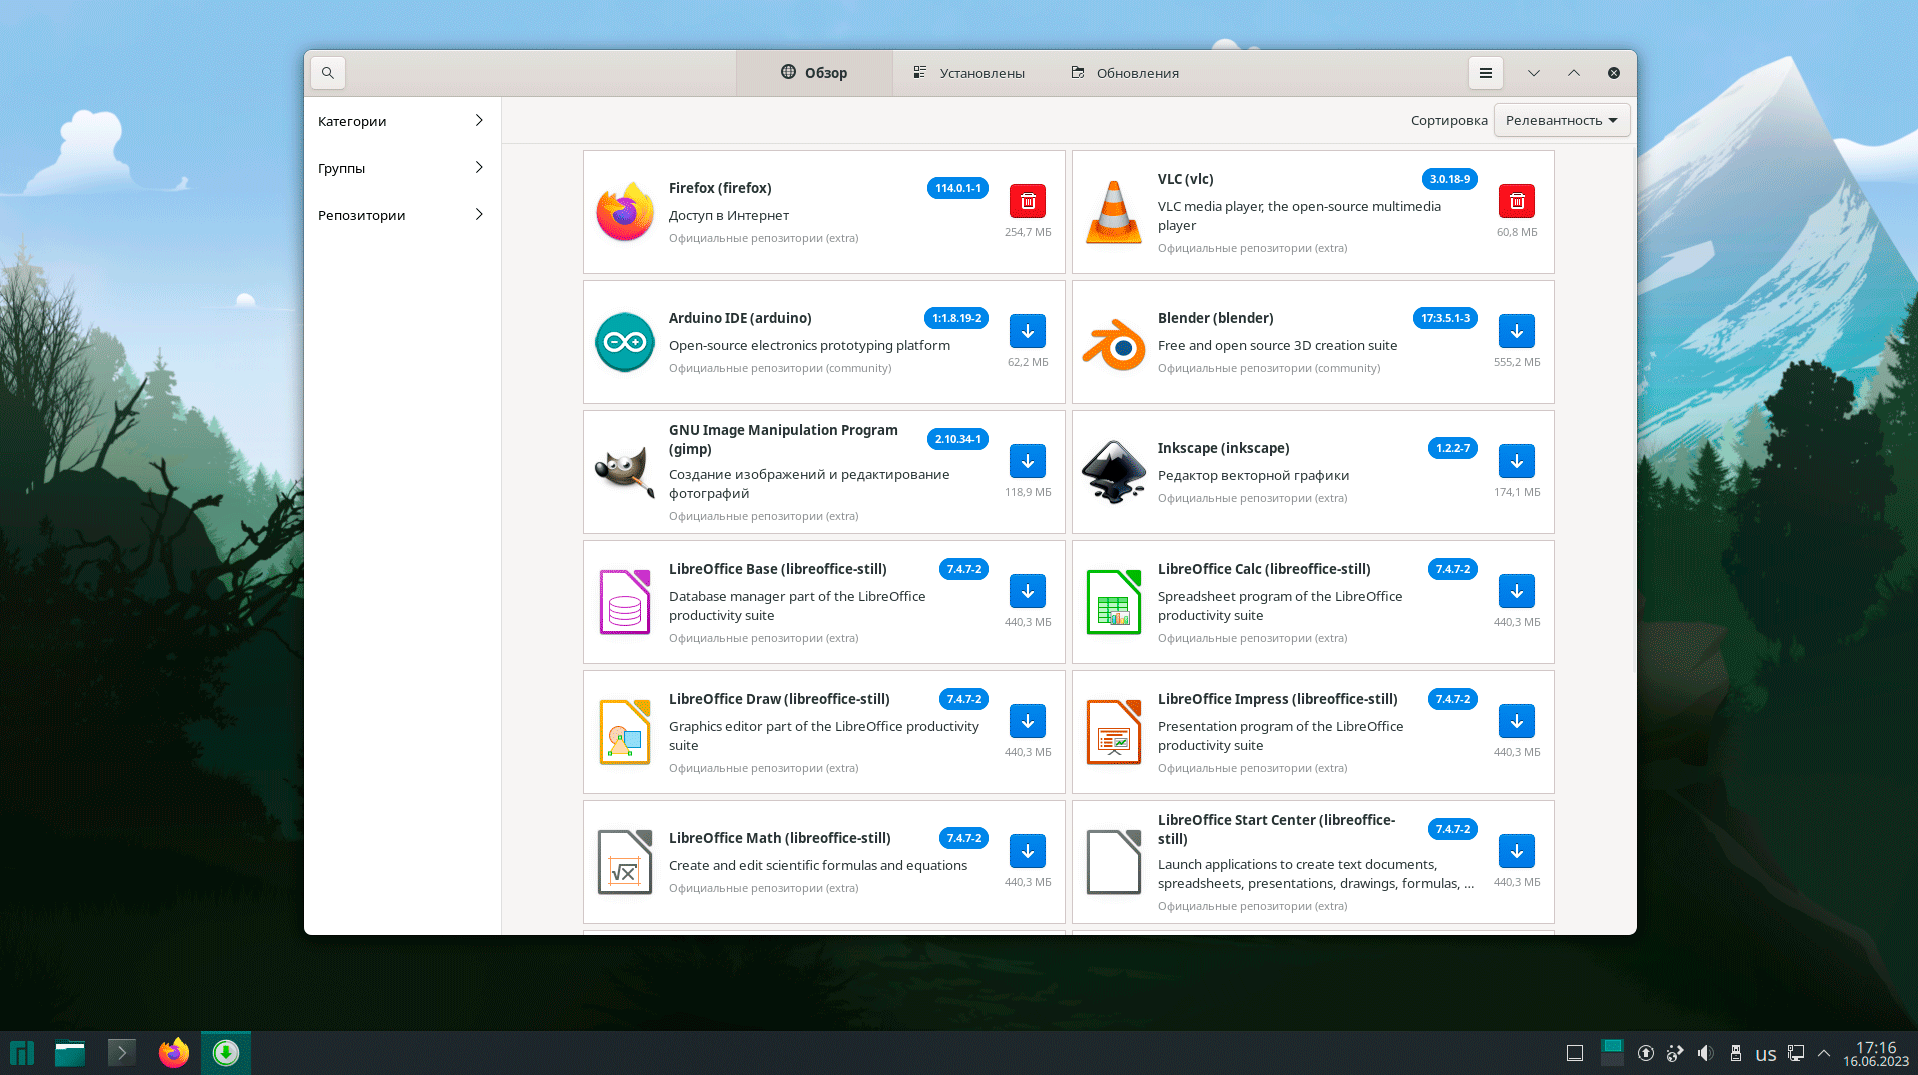
Task: Open LibreOffice Calc package title
Action: pos(1264,569)
